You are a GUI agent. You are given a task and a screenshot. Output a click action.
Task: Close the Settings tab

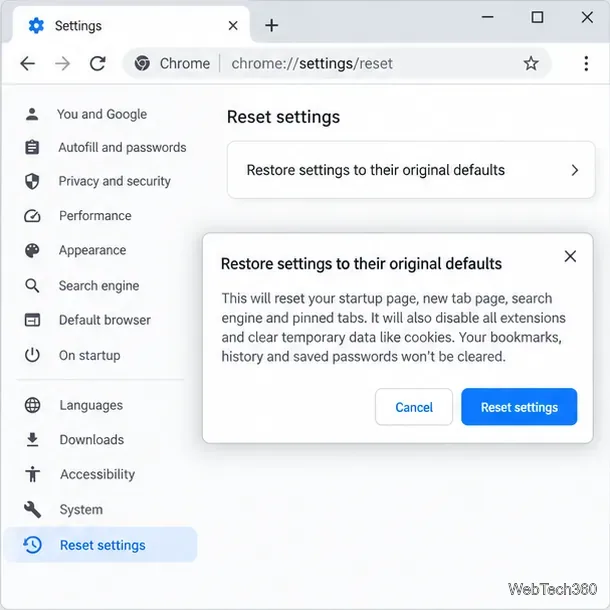(233, 26)
